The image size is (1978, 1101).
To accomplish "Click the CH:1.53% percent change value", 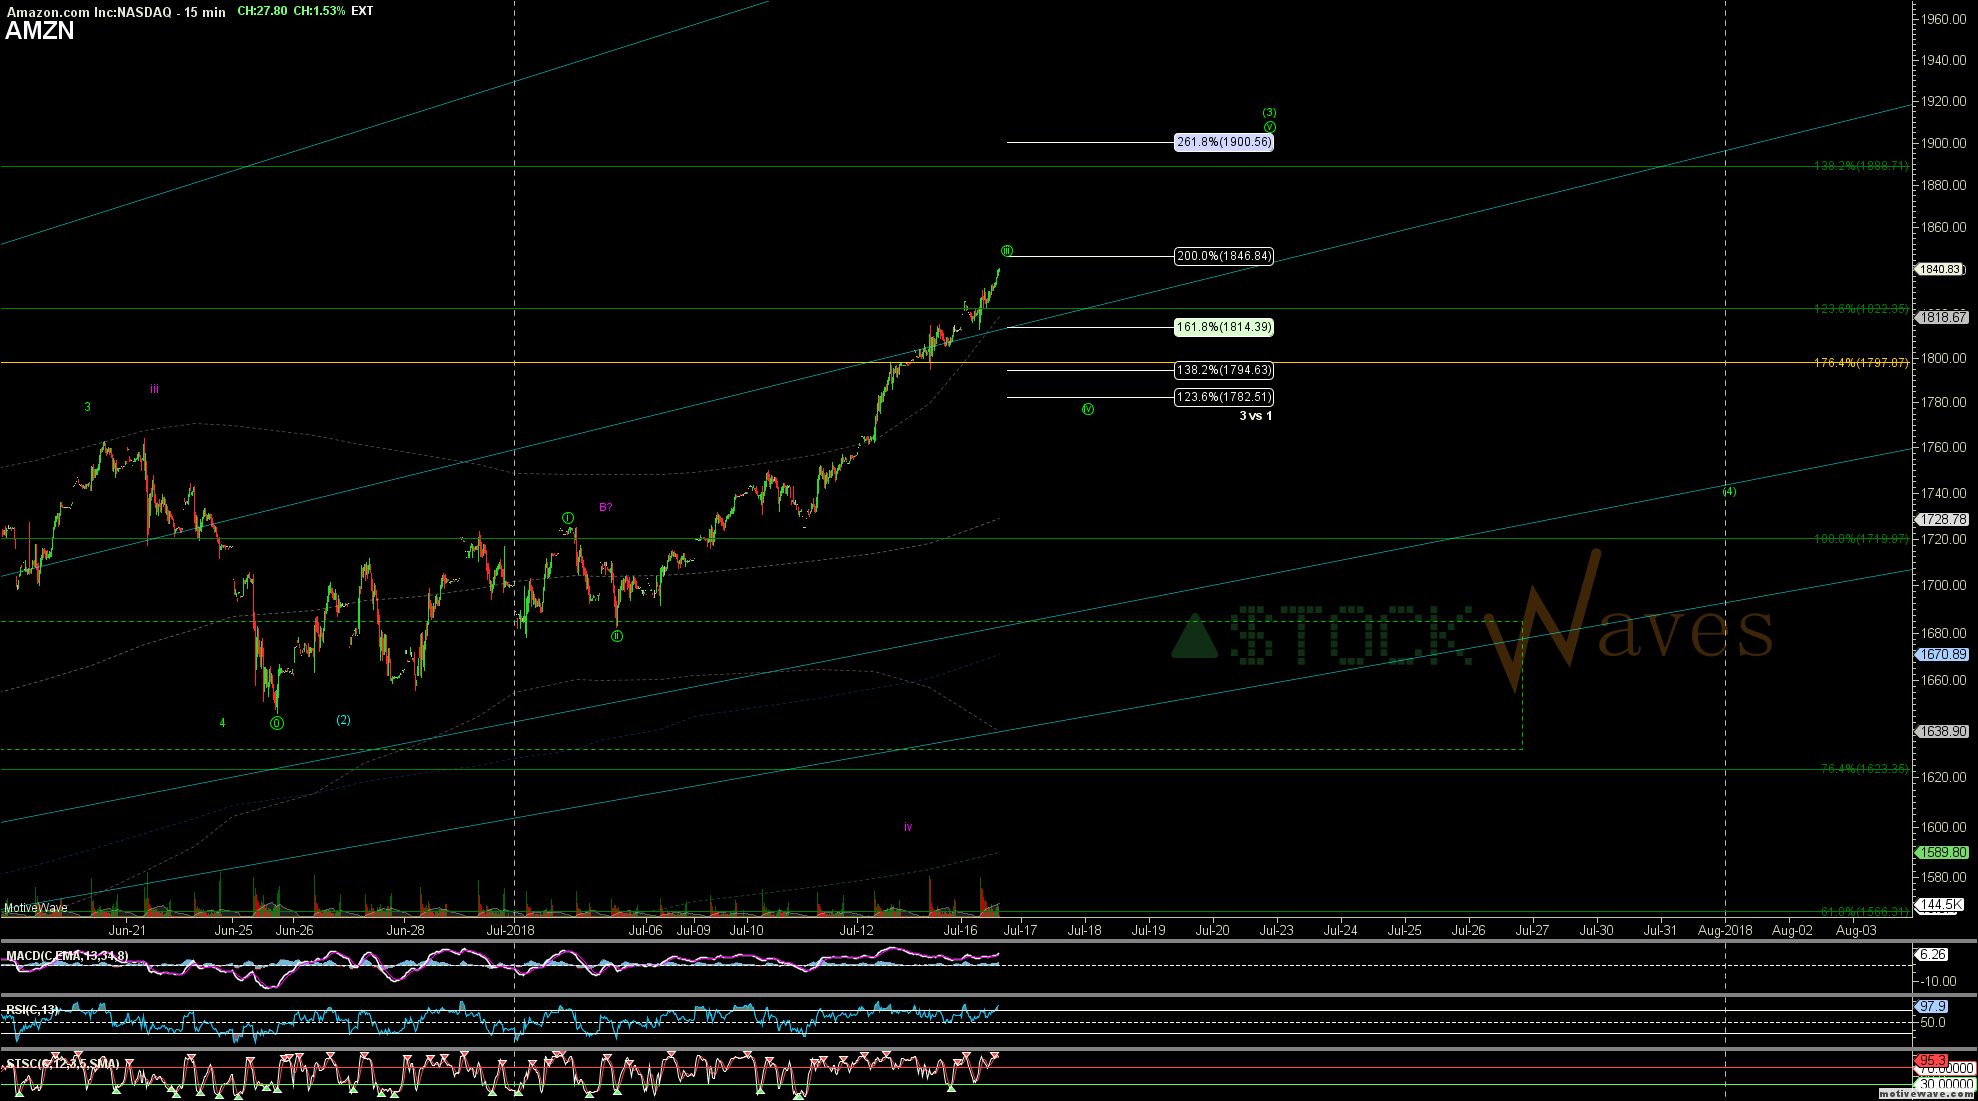I will [x=319, y=11].
